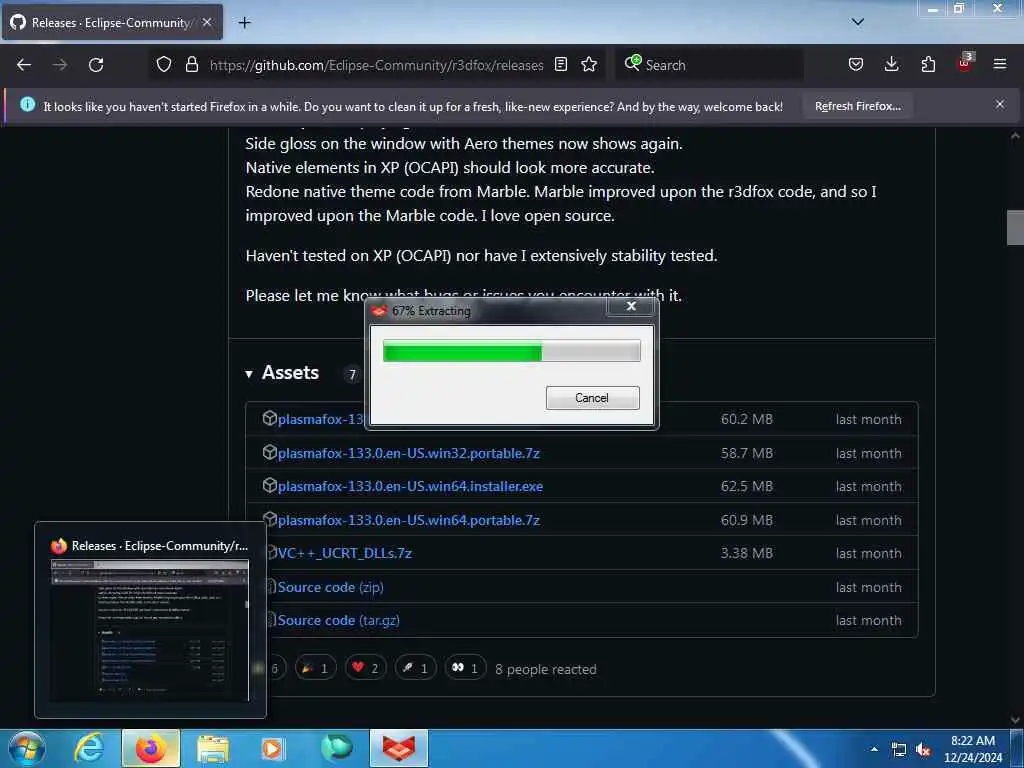Toggle the party popper reaction
The width and height of the screenshot is (1024, 768).
coord(315,668)
